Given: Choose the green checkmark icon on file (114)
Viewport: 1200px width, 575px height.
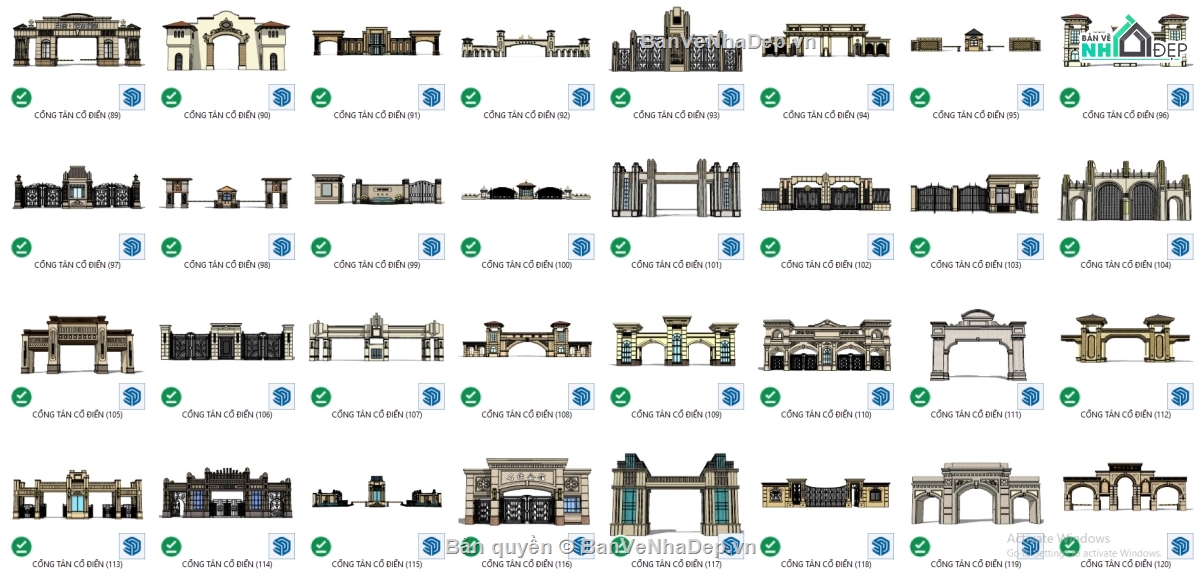Looking at the screenshot, I should [x=171, y=546].
